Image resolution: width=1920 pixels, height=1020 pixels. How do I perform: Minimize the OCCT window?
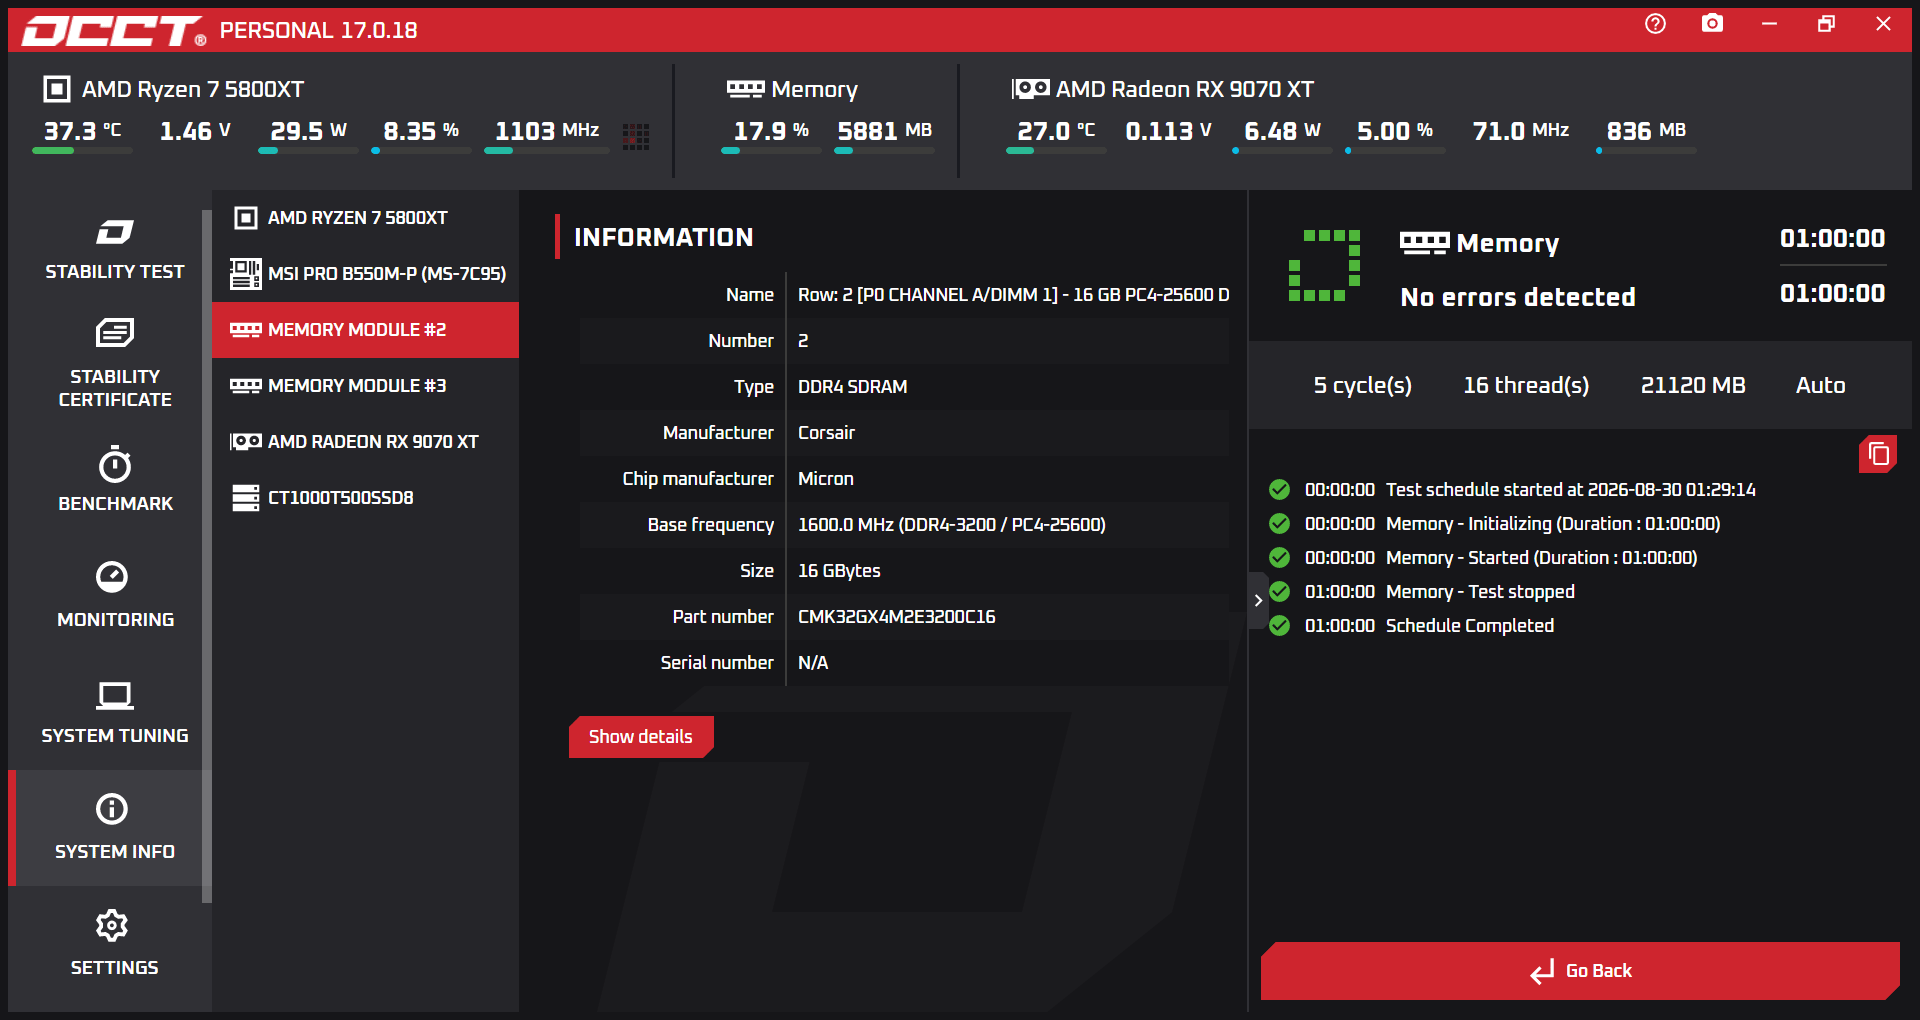(x=1769, y=23)
